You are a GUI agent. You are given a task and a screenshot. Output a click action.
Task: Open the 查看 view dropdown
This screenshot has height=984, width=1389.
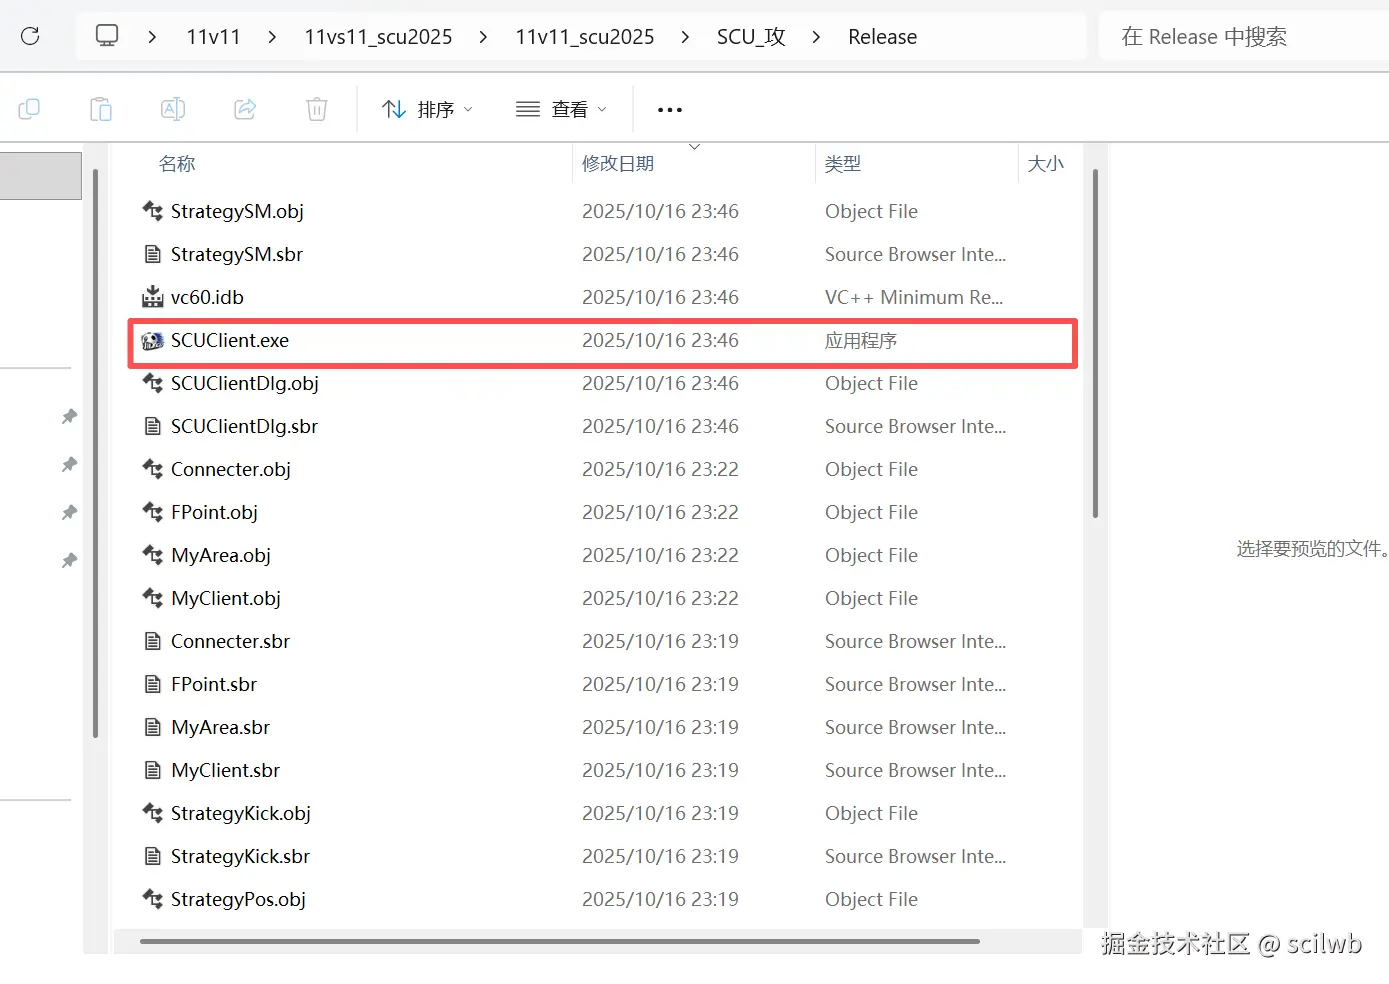pyautogui.click(x=561, y=109)
